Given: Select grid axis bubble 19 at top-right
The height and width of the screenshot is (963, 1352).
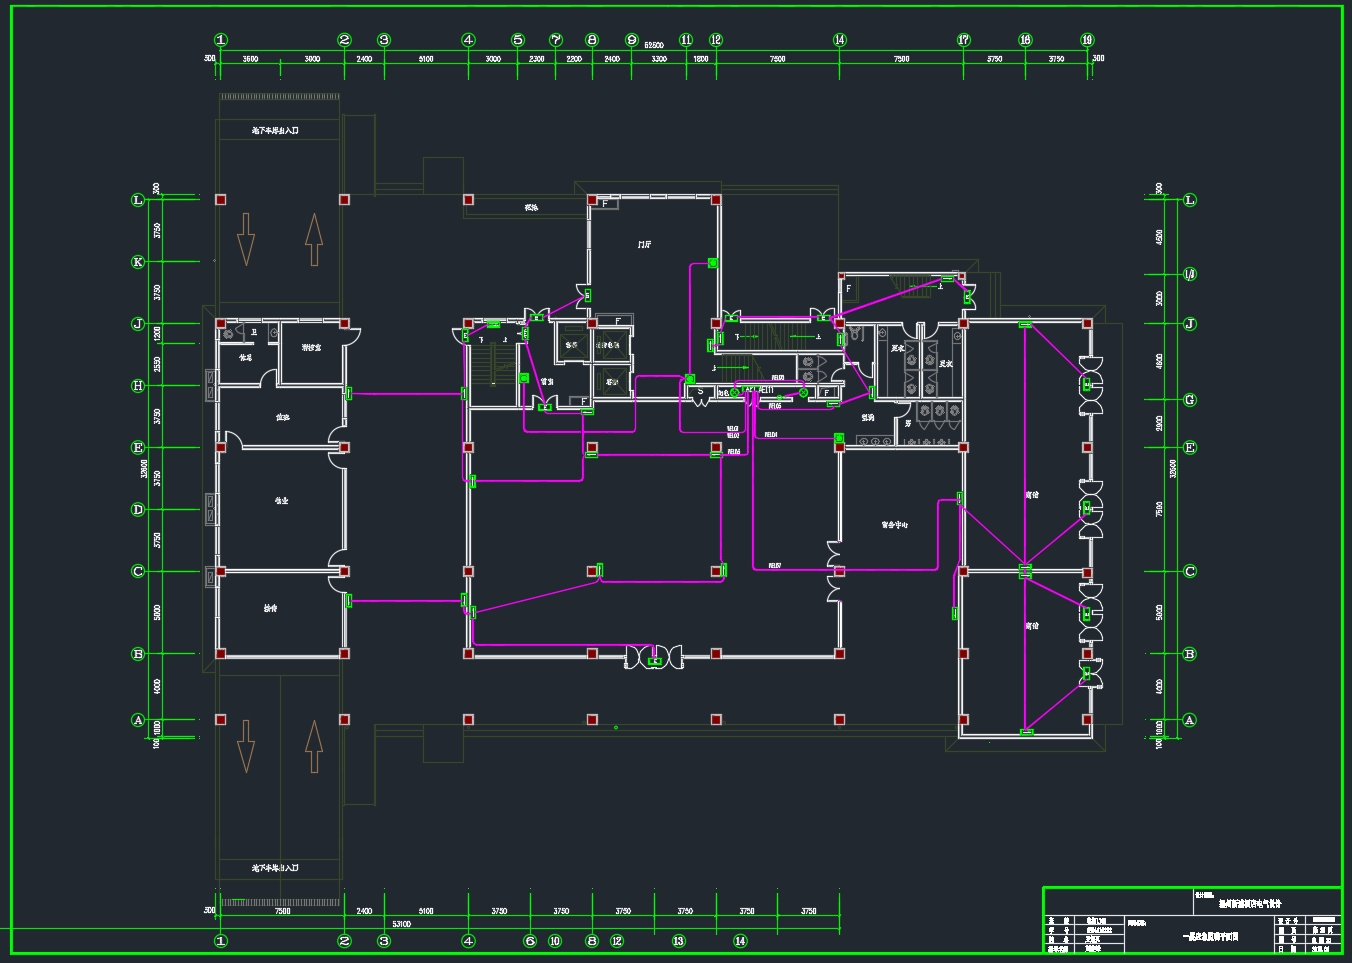Looking at the screenshot, I should tap(1087, 40).
